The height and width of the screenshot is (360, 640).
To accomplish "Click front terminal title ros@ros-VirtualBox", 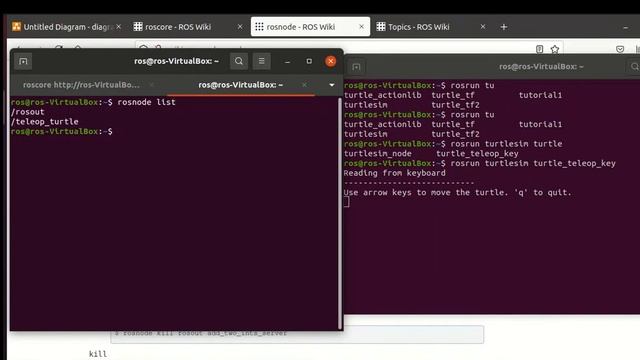I will [176, 61].
